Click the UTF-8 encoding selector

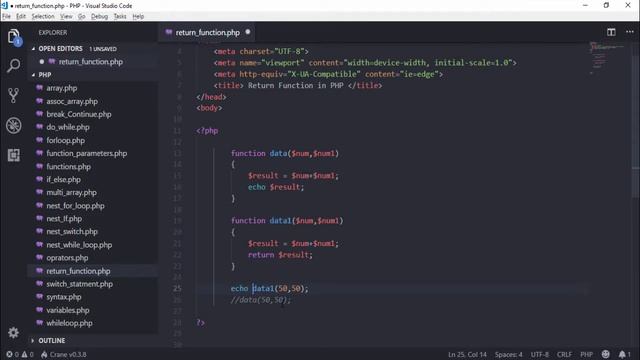[540, 354]
